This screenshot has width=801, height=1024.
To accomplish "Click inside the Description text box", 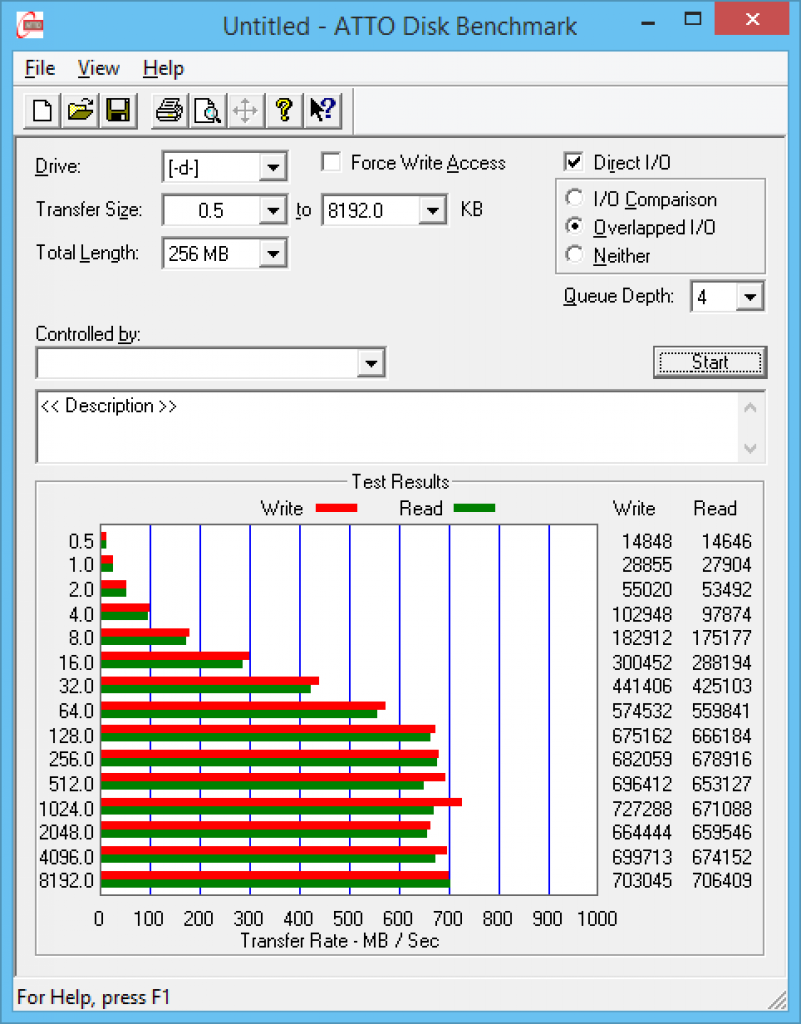I will 387,427.
